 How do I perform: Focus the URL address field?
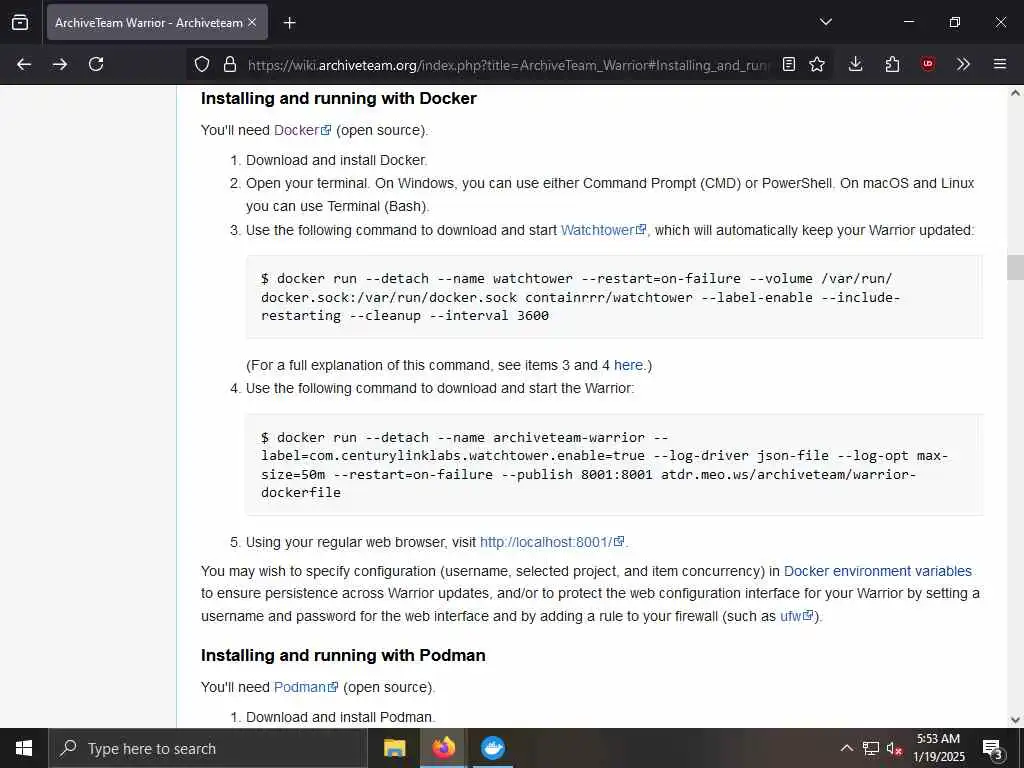tap(509, 65)
